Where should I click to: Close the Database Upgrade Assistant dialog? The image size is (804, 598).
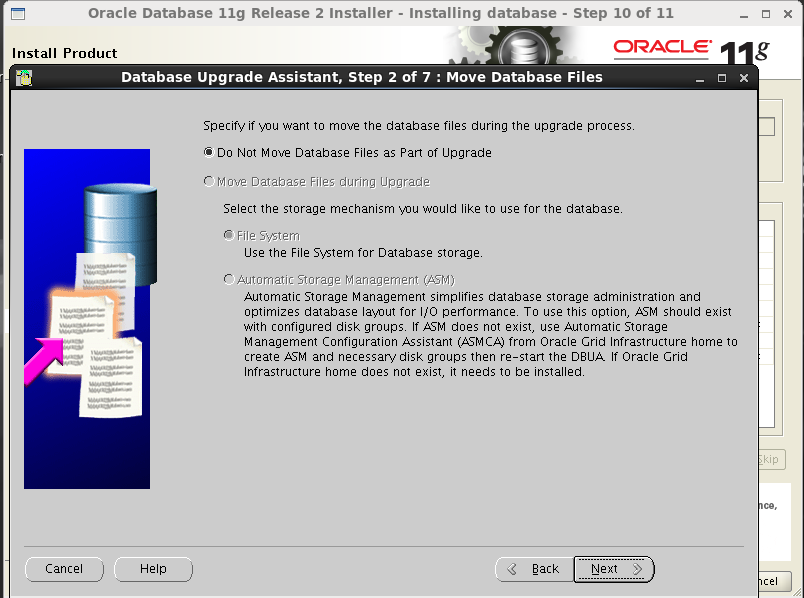click(744, 78)
